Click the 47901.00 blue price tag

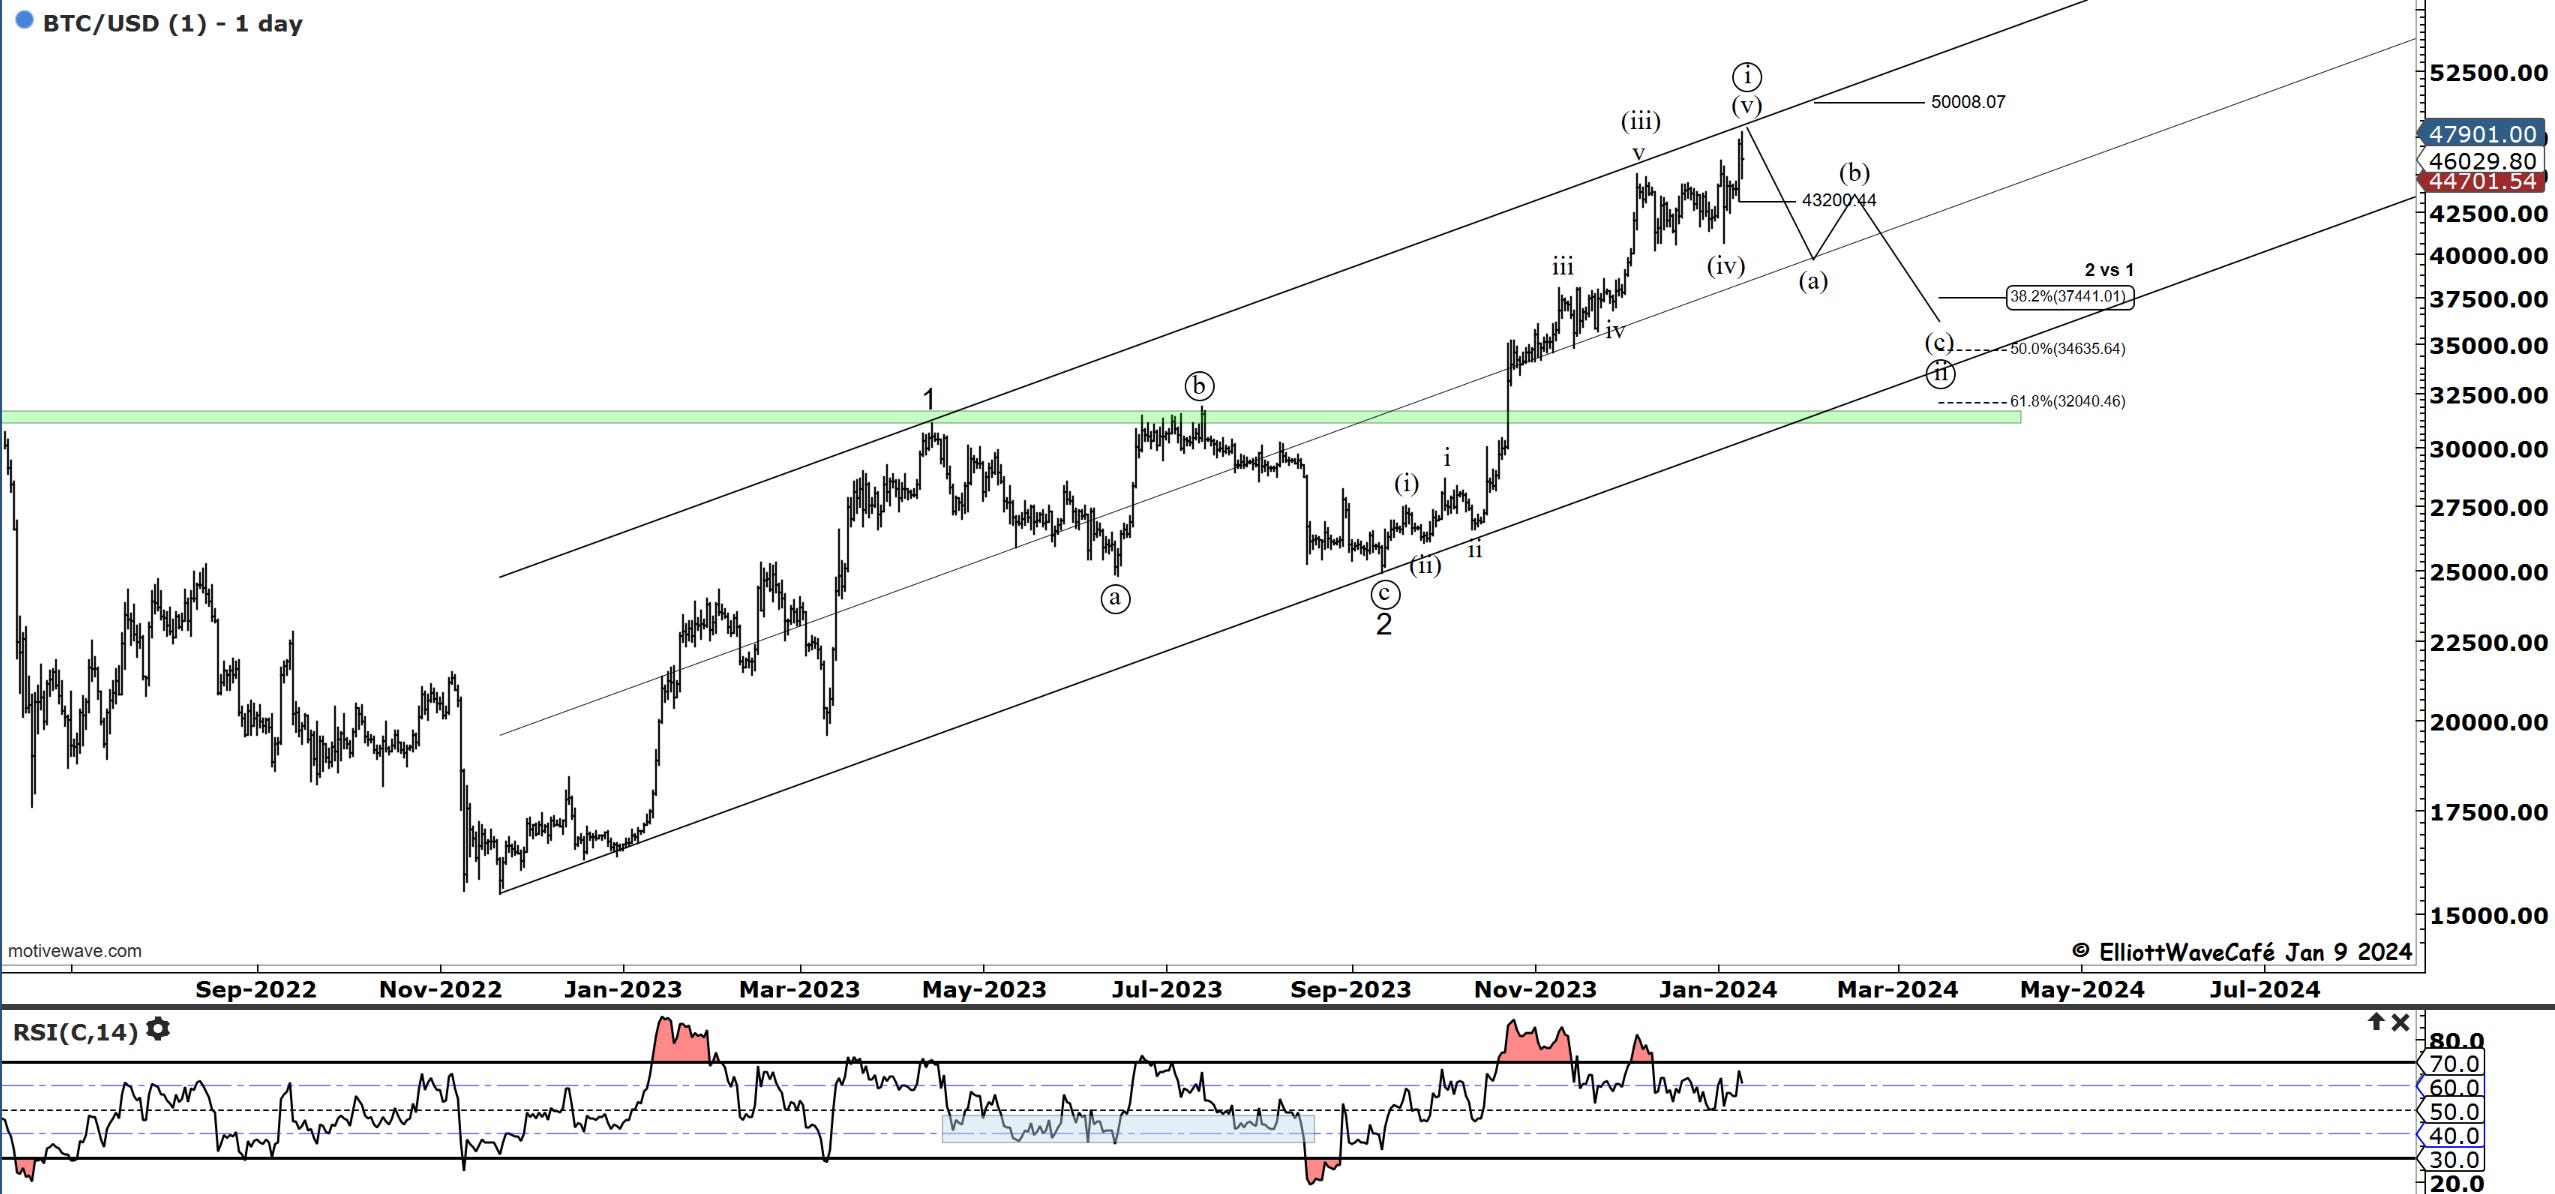(2482, 134)
